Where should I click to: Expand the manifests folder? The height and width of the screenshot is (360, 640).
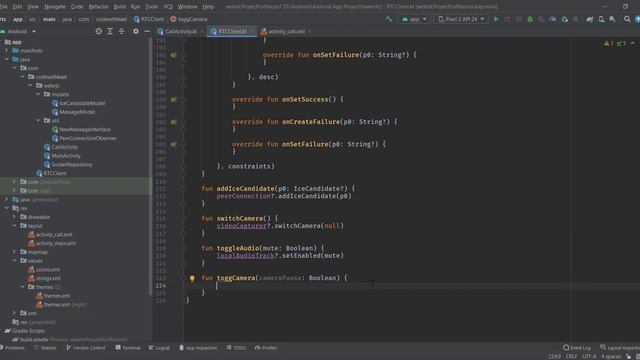tap(7, 51)
